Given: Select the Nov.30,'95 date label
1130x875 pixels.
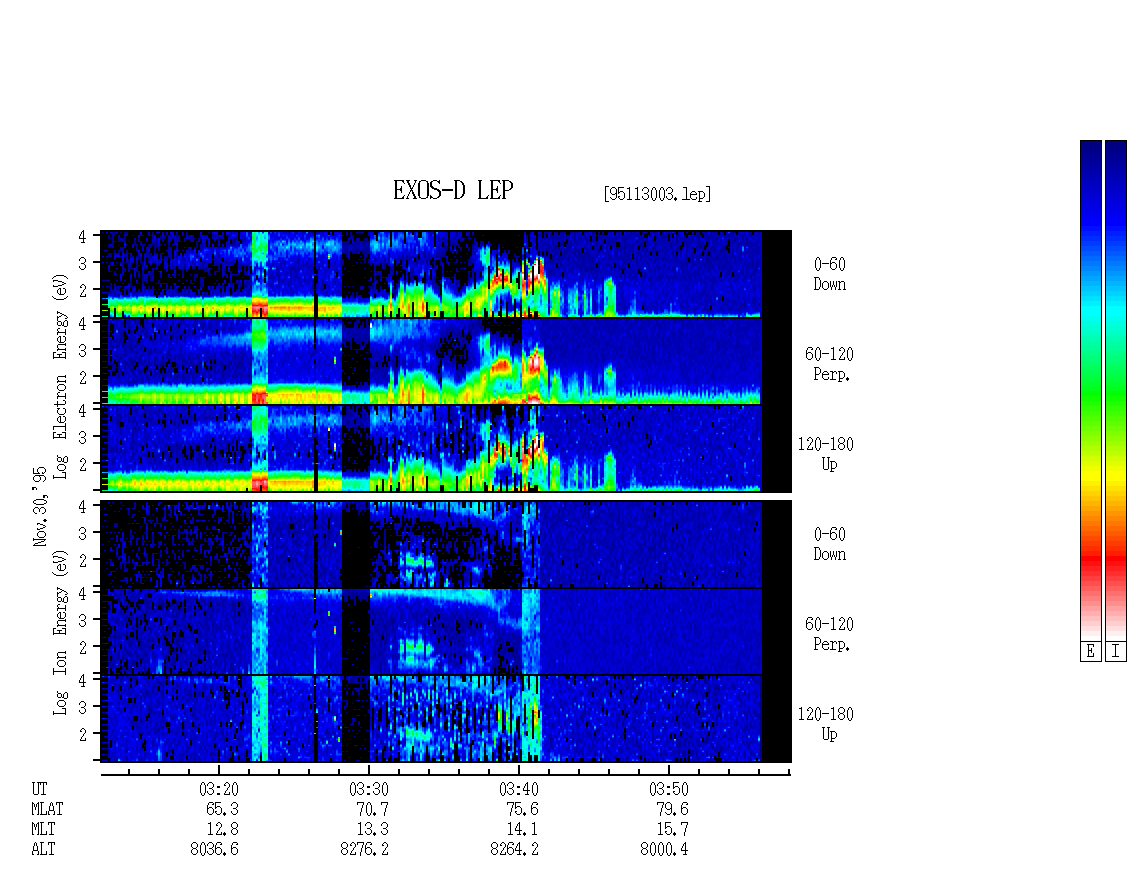Looking at the screenshot, I should tap(40, 507).
